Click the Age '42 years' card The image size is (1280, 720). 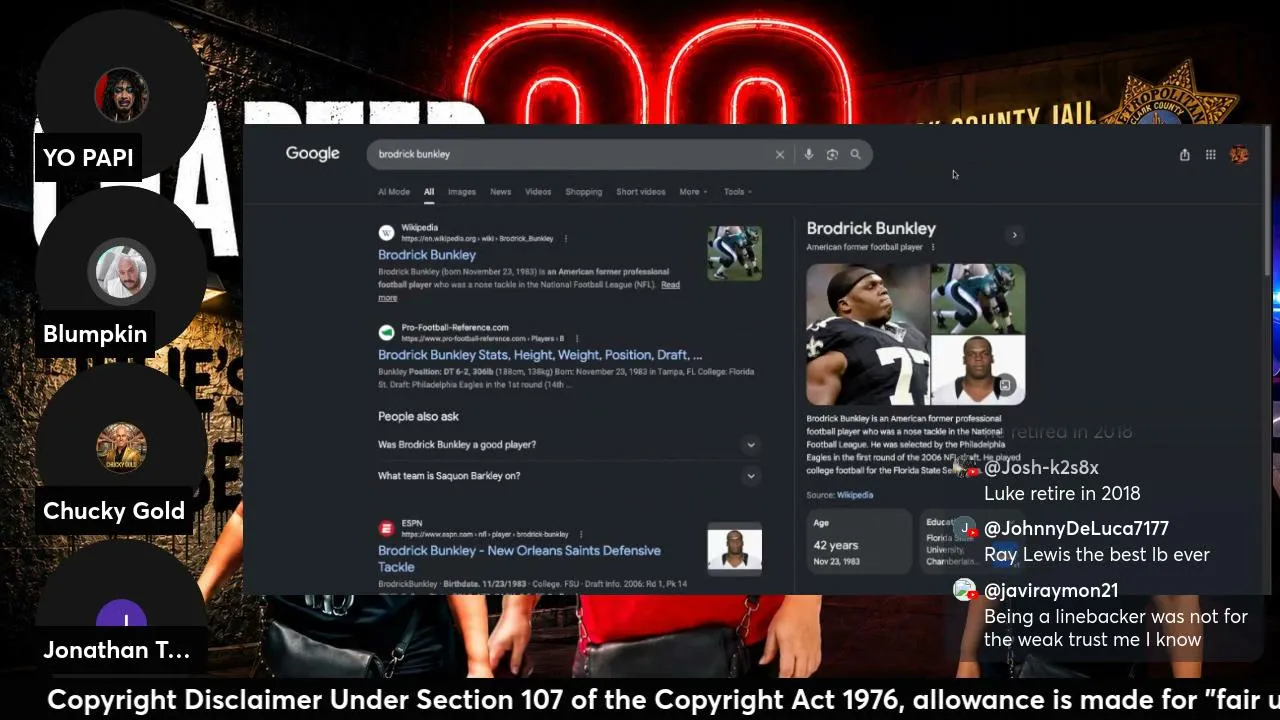point(860,541)
